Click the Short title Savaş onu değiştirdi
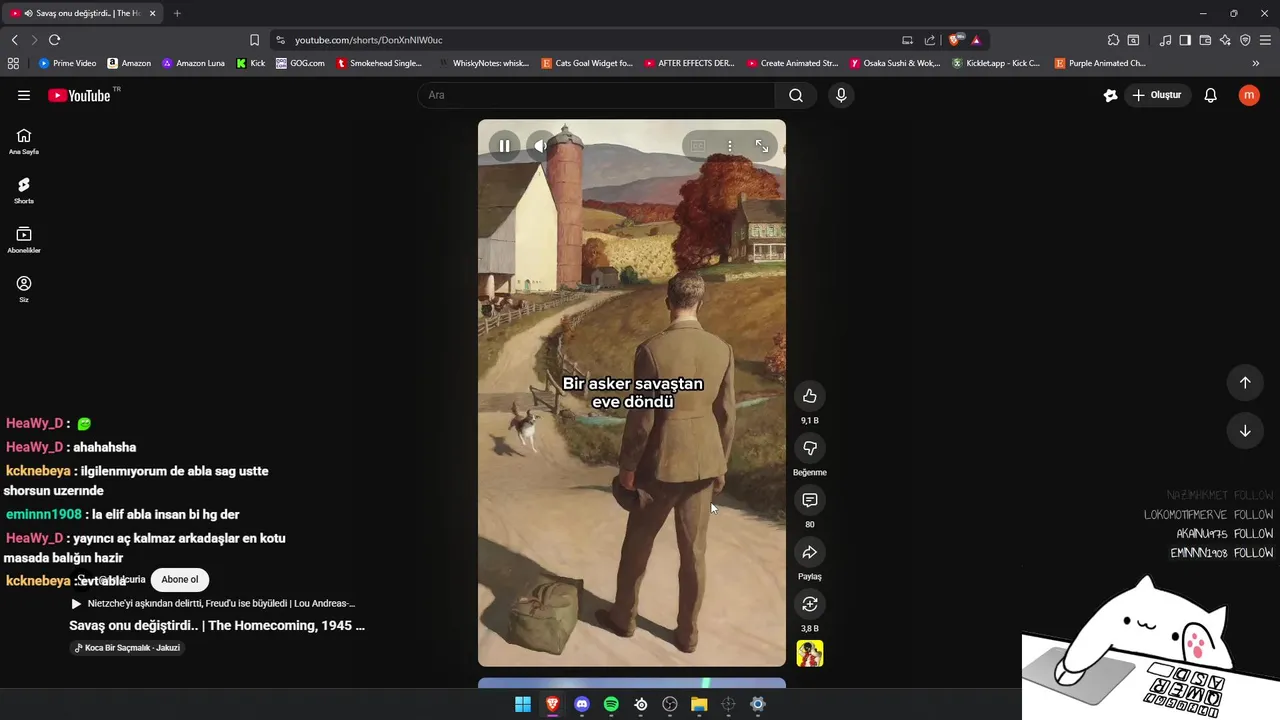1280x720 pixels. coord(217,626)
